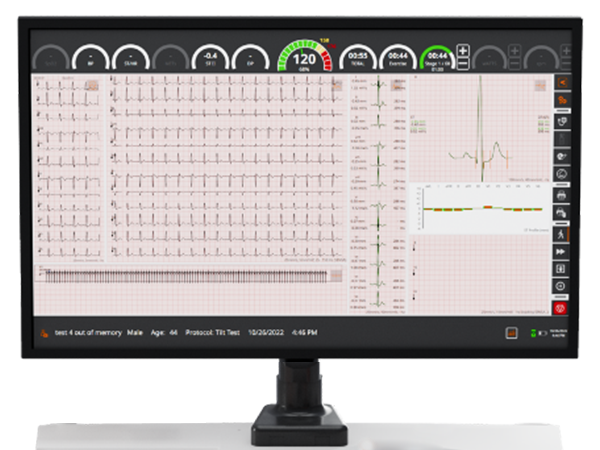This screenshot has height=450, width=600.
Task: Click the orange square icon in bottom bar
Action: click(x=510, y=333)
